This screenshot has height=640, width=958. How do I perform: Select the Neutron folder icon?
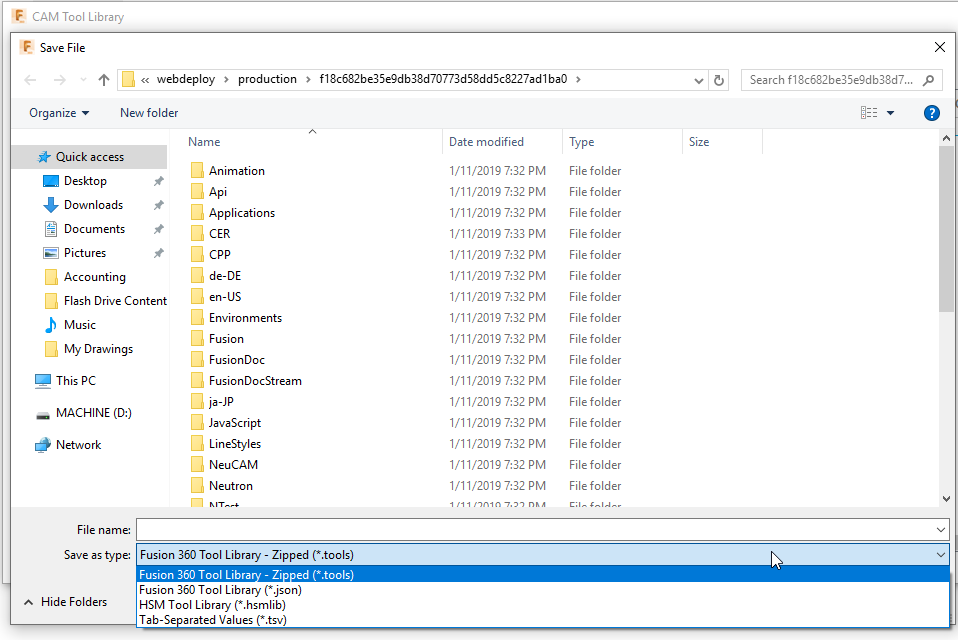[x=197, y=486]
